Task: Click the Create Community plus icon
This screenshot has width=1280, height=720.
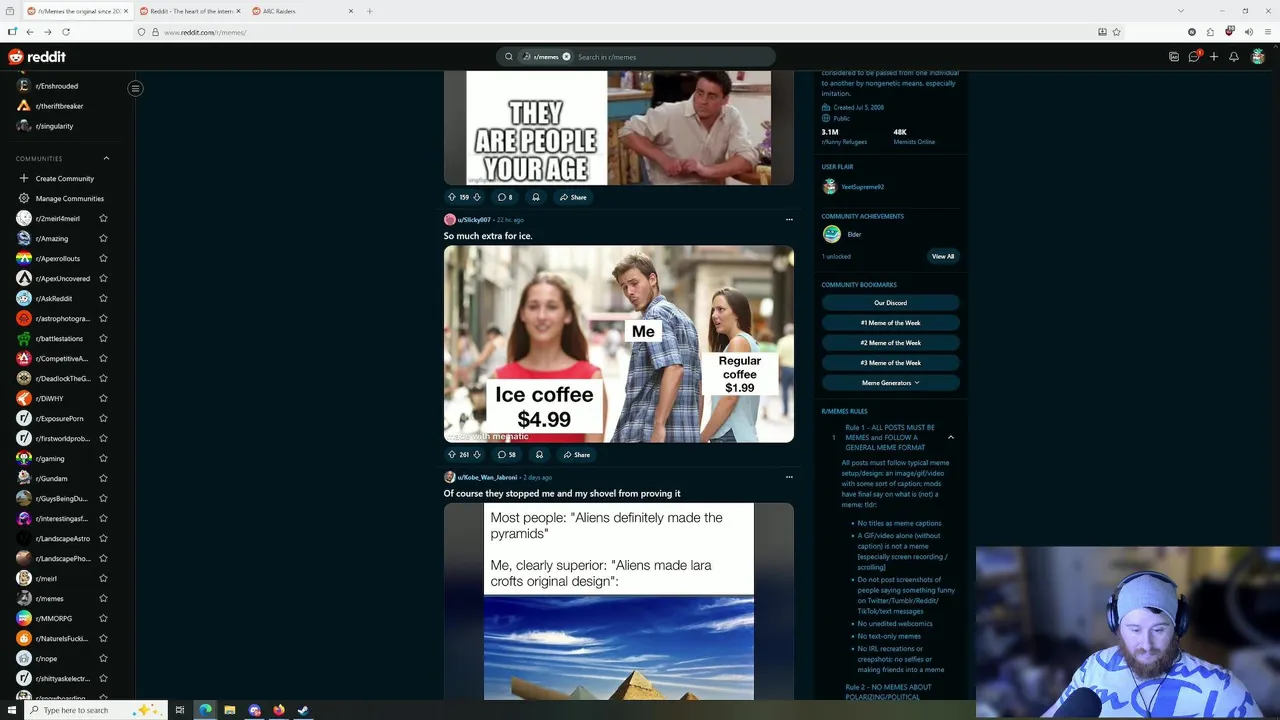Action: 24,178
